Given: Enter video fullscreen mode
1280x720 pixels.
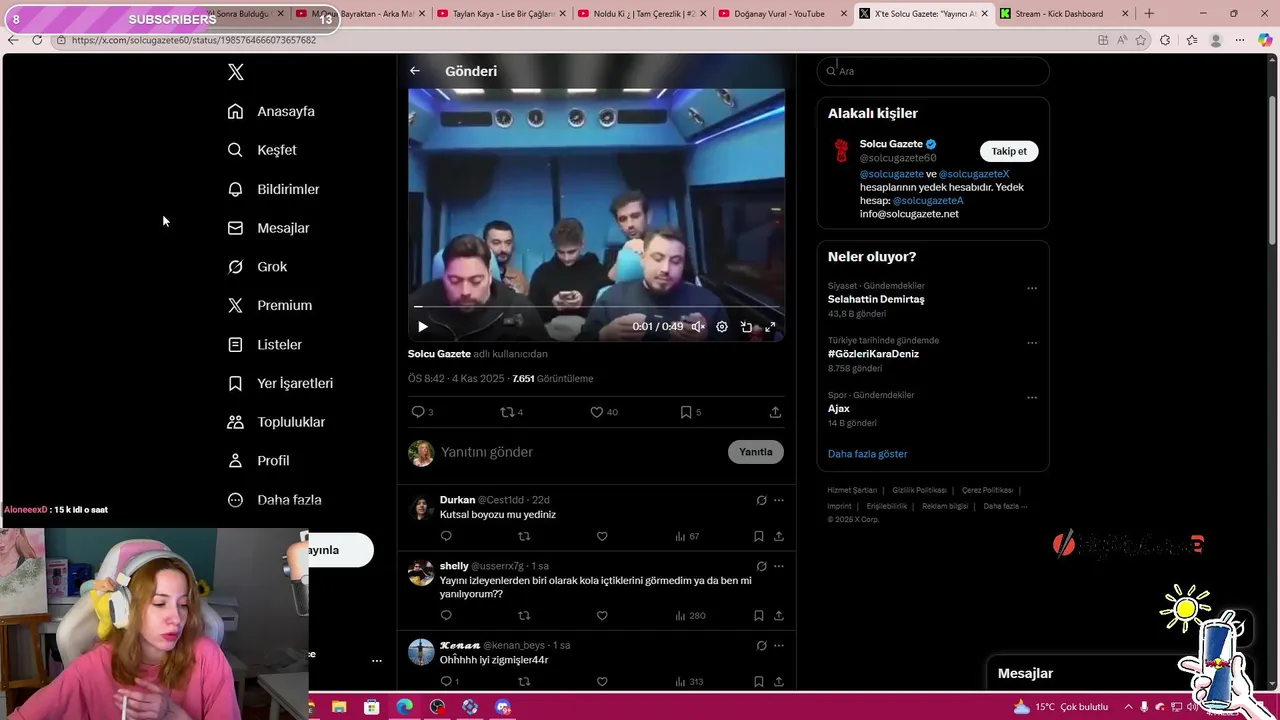Looking at the screenshot, I should pyautogui.click(x=770, y=327).
